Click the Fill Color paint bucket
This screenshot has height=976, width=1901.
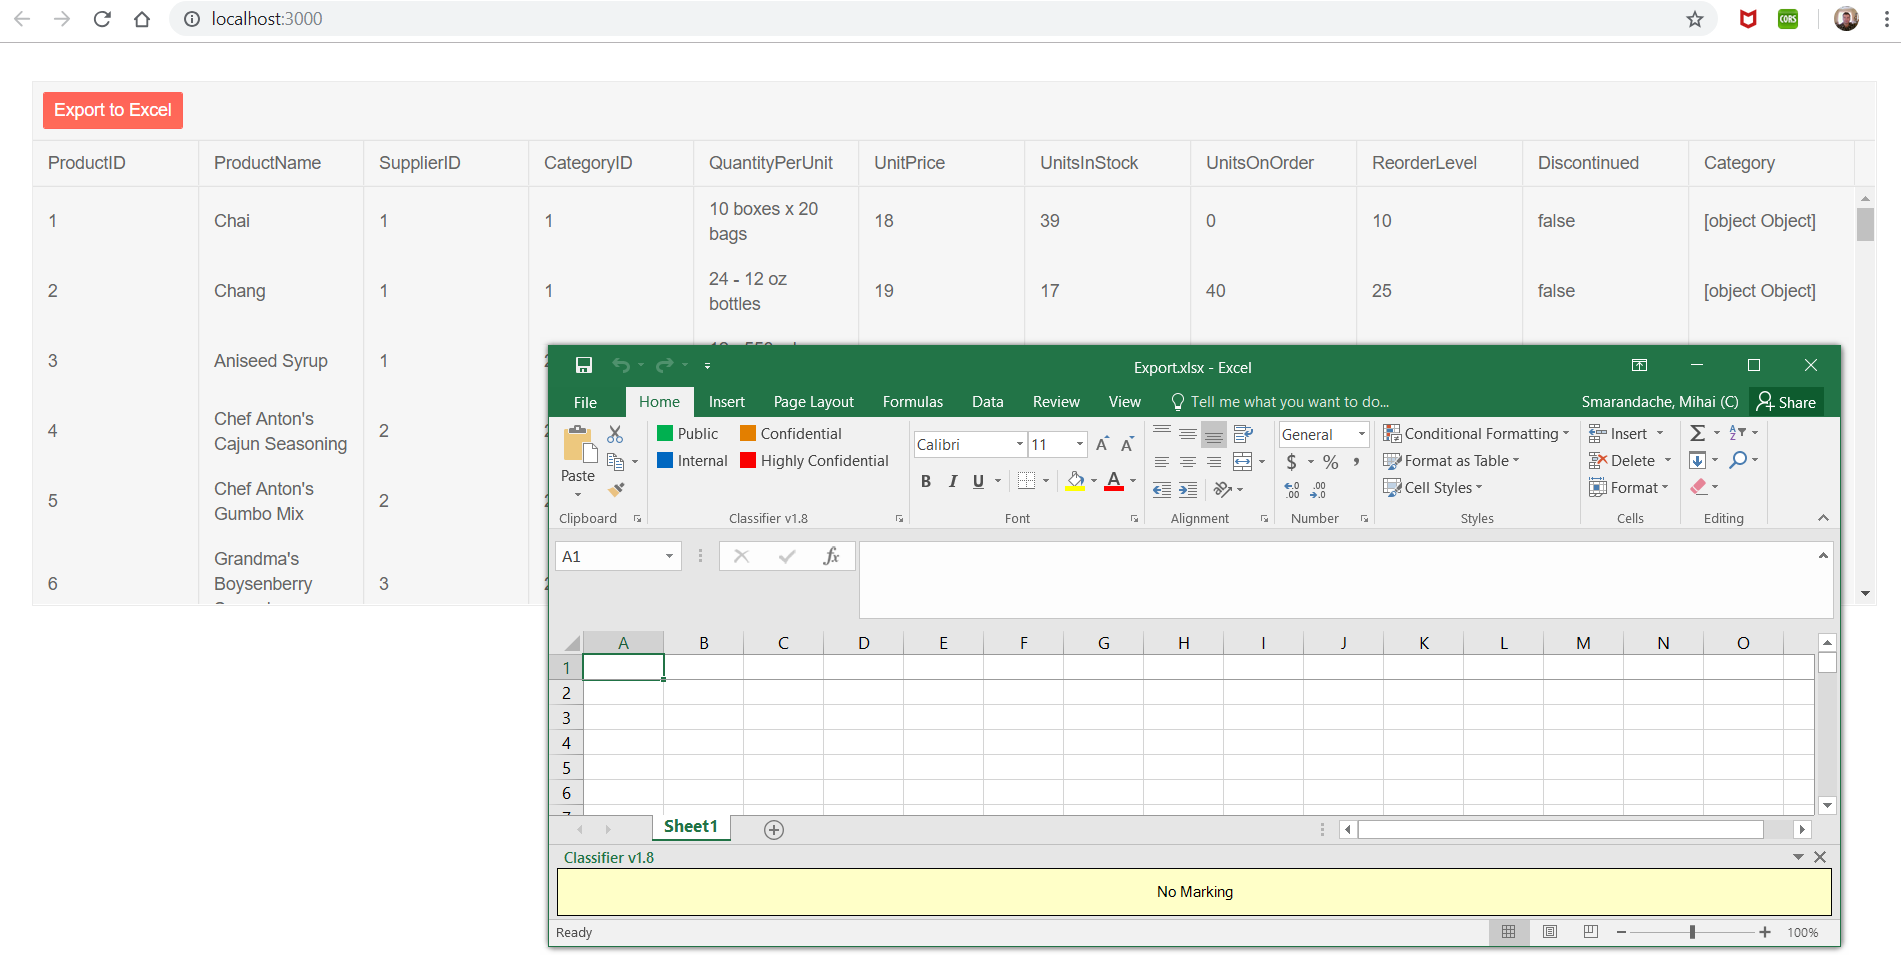(1075, 481)
